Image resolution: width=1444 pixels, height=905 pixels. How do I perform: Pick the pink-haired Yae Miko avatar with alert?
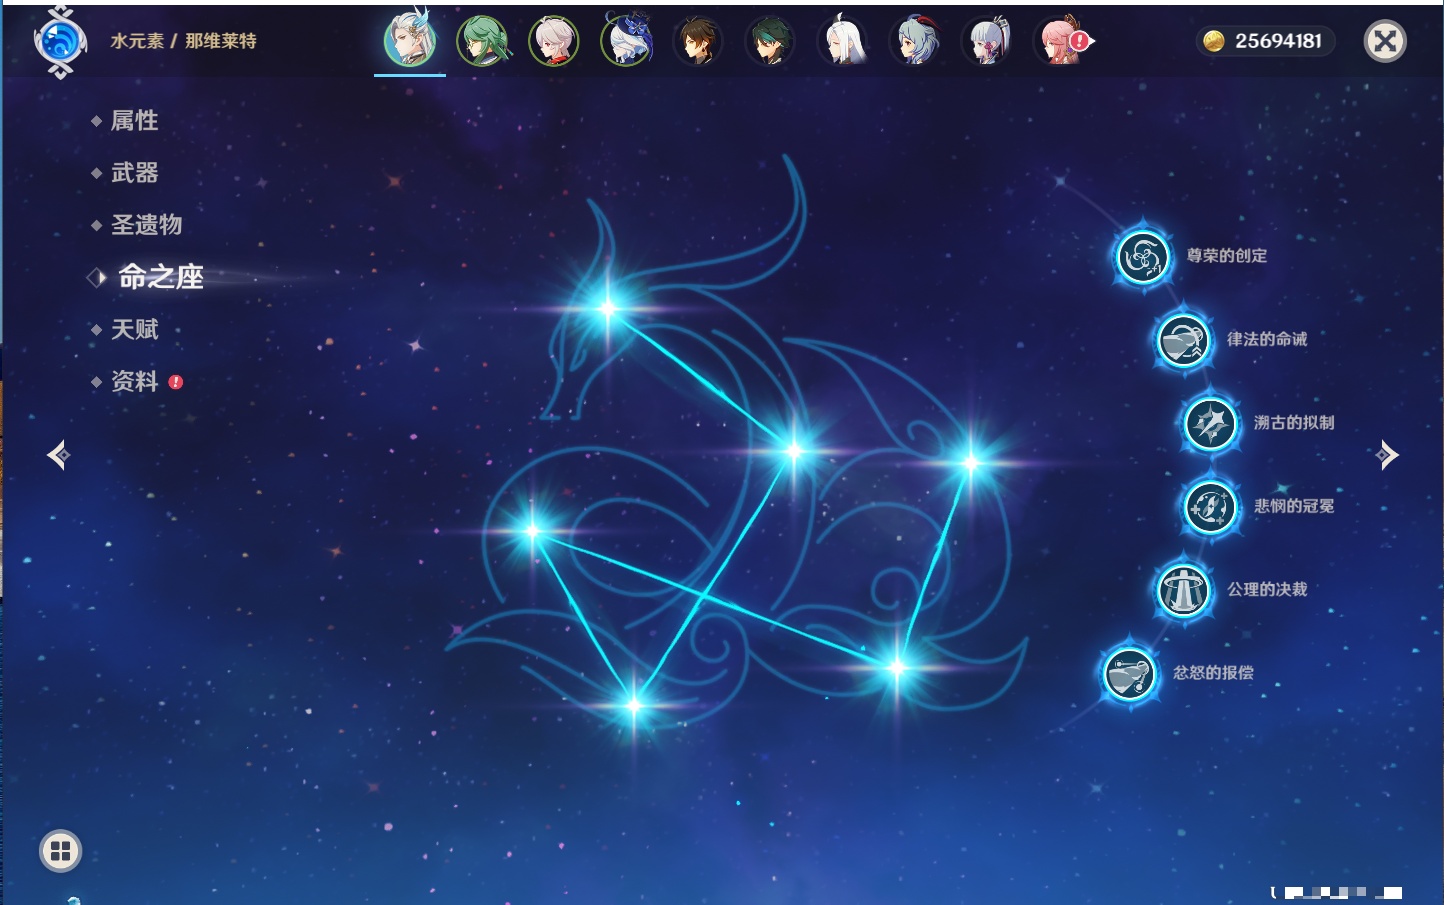tap(1060, 42)
